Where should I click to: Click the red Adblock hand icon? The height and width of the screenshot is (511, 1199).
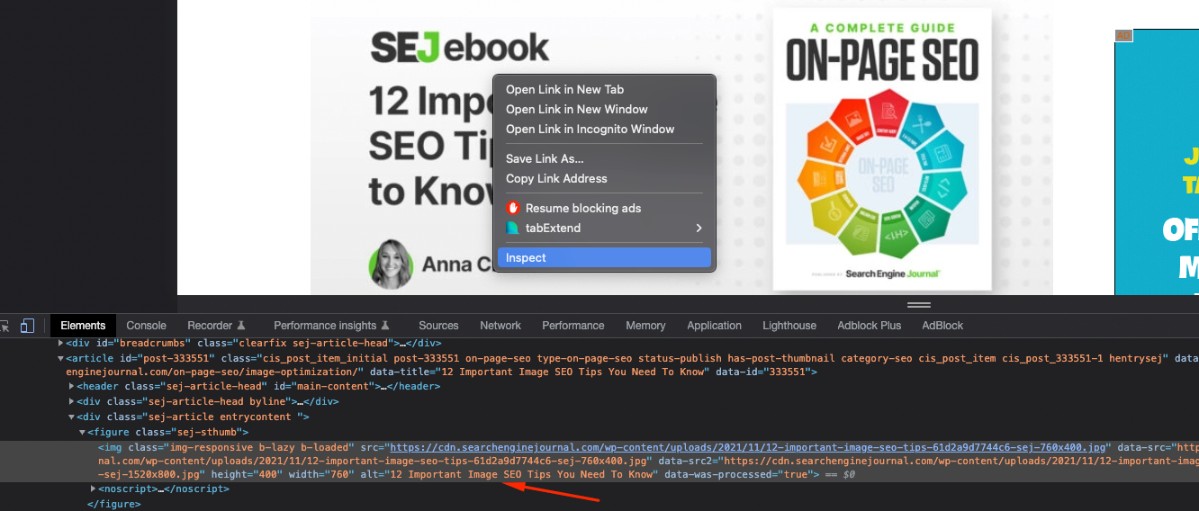click(513, 208)
